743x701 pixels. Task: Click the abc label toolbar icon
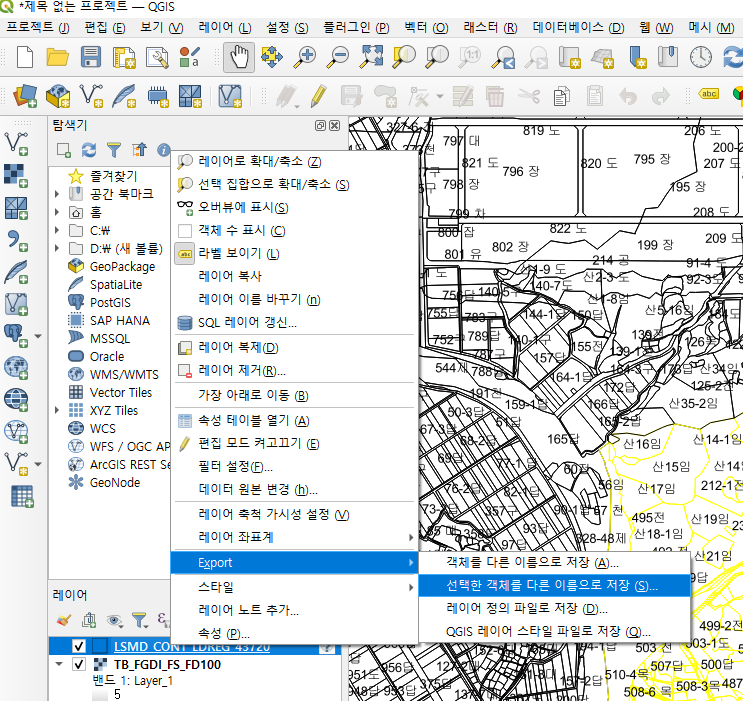click(708, 94)
